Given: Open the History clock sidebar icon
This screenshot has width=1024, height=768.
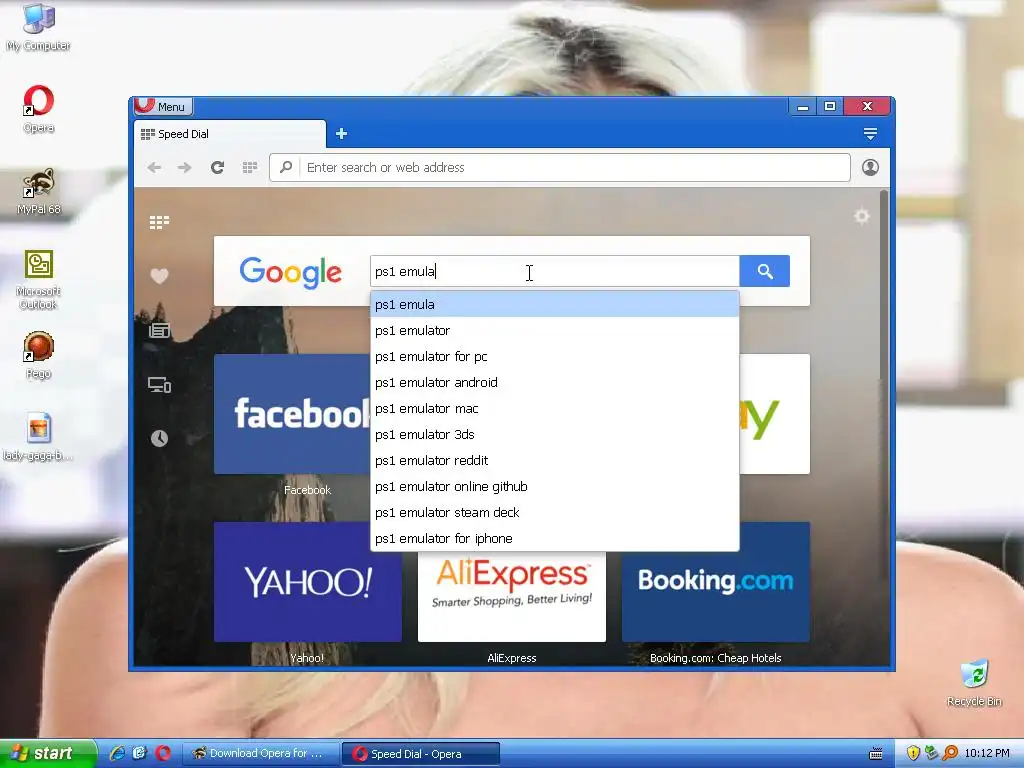Looking at the screenshot, I should [159, 438].
